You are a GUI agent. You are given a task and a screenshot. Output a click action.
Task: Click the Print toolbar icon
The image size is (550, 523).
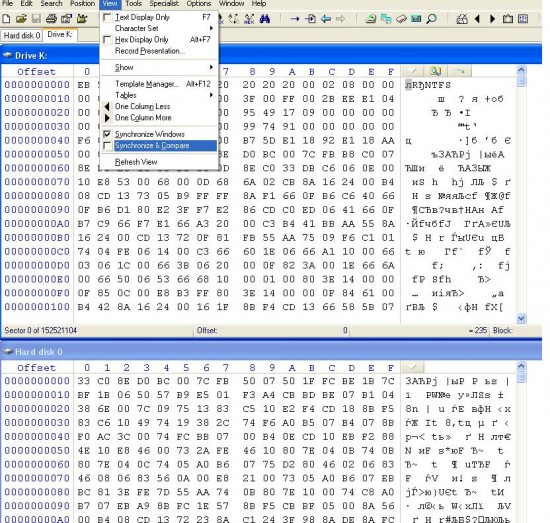[x=52, y=19]
